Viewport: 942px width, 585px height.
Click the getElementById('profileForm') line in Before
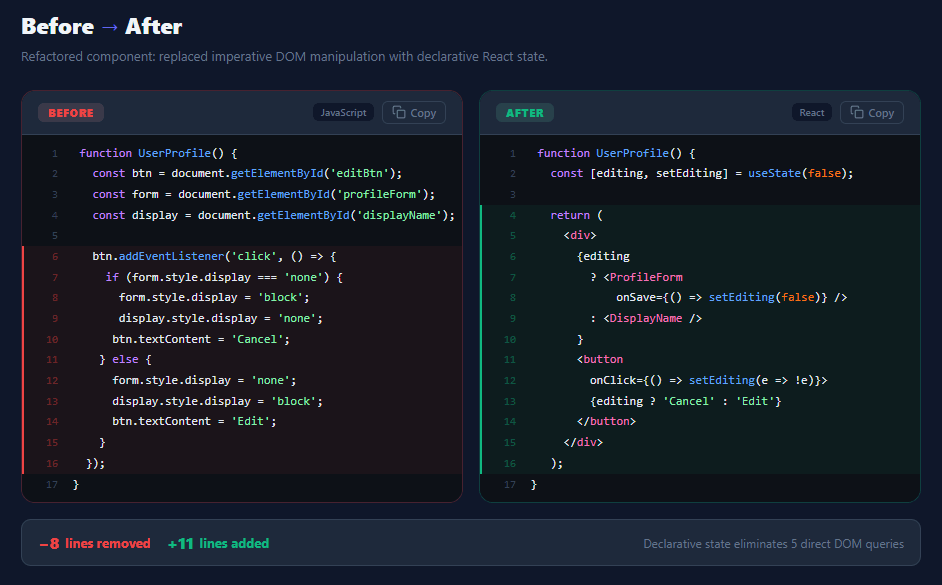coord(242,194)
